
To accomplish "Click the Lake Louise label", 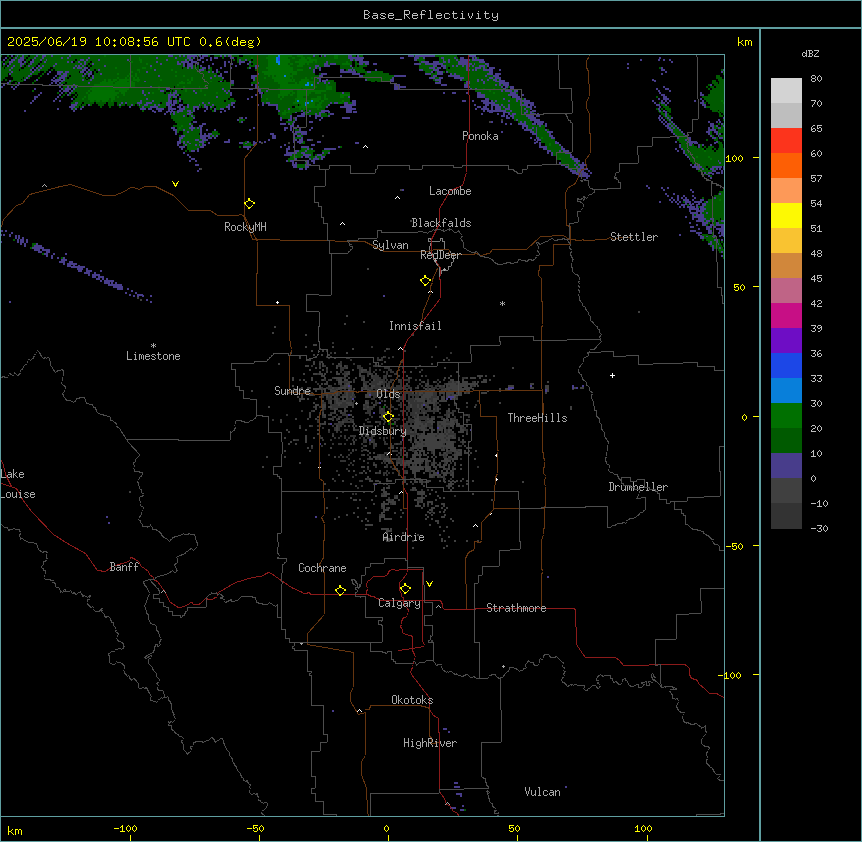I will coord(18,484).
